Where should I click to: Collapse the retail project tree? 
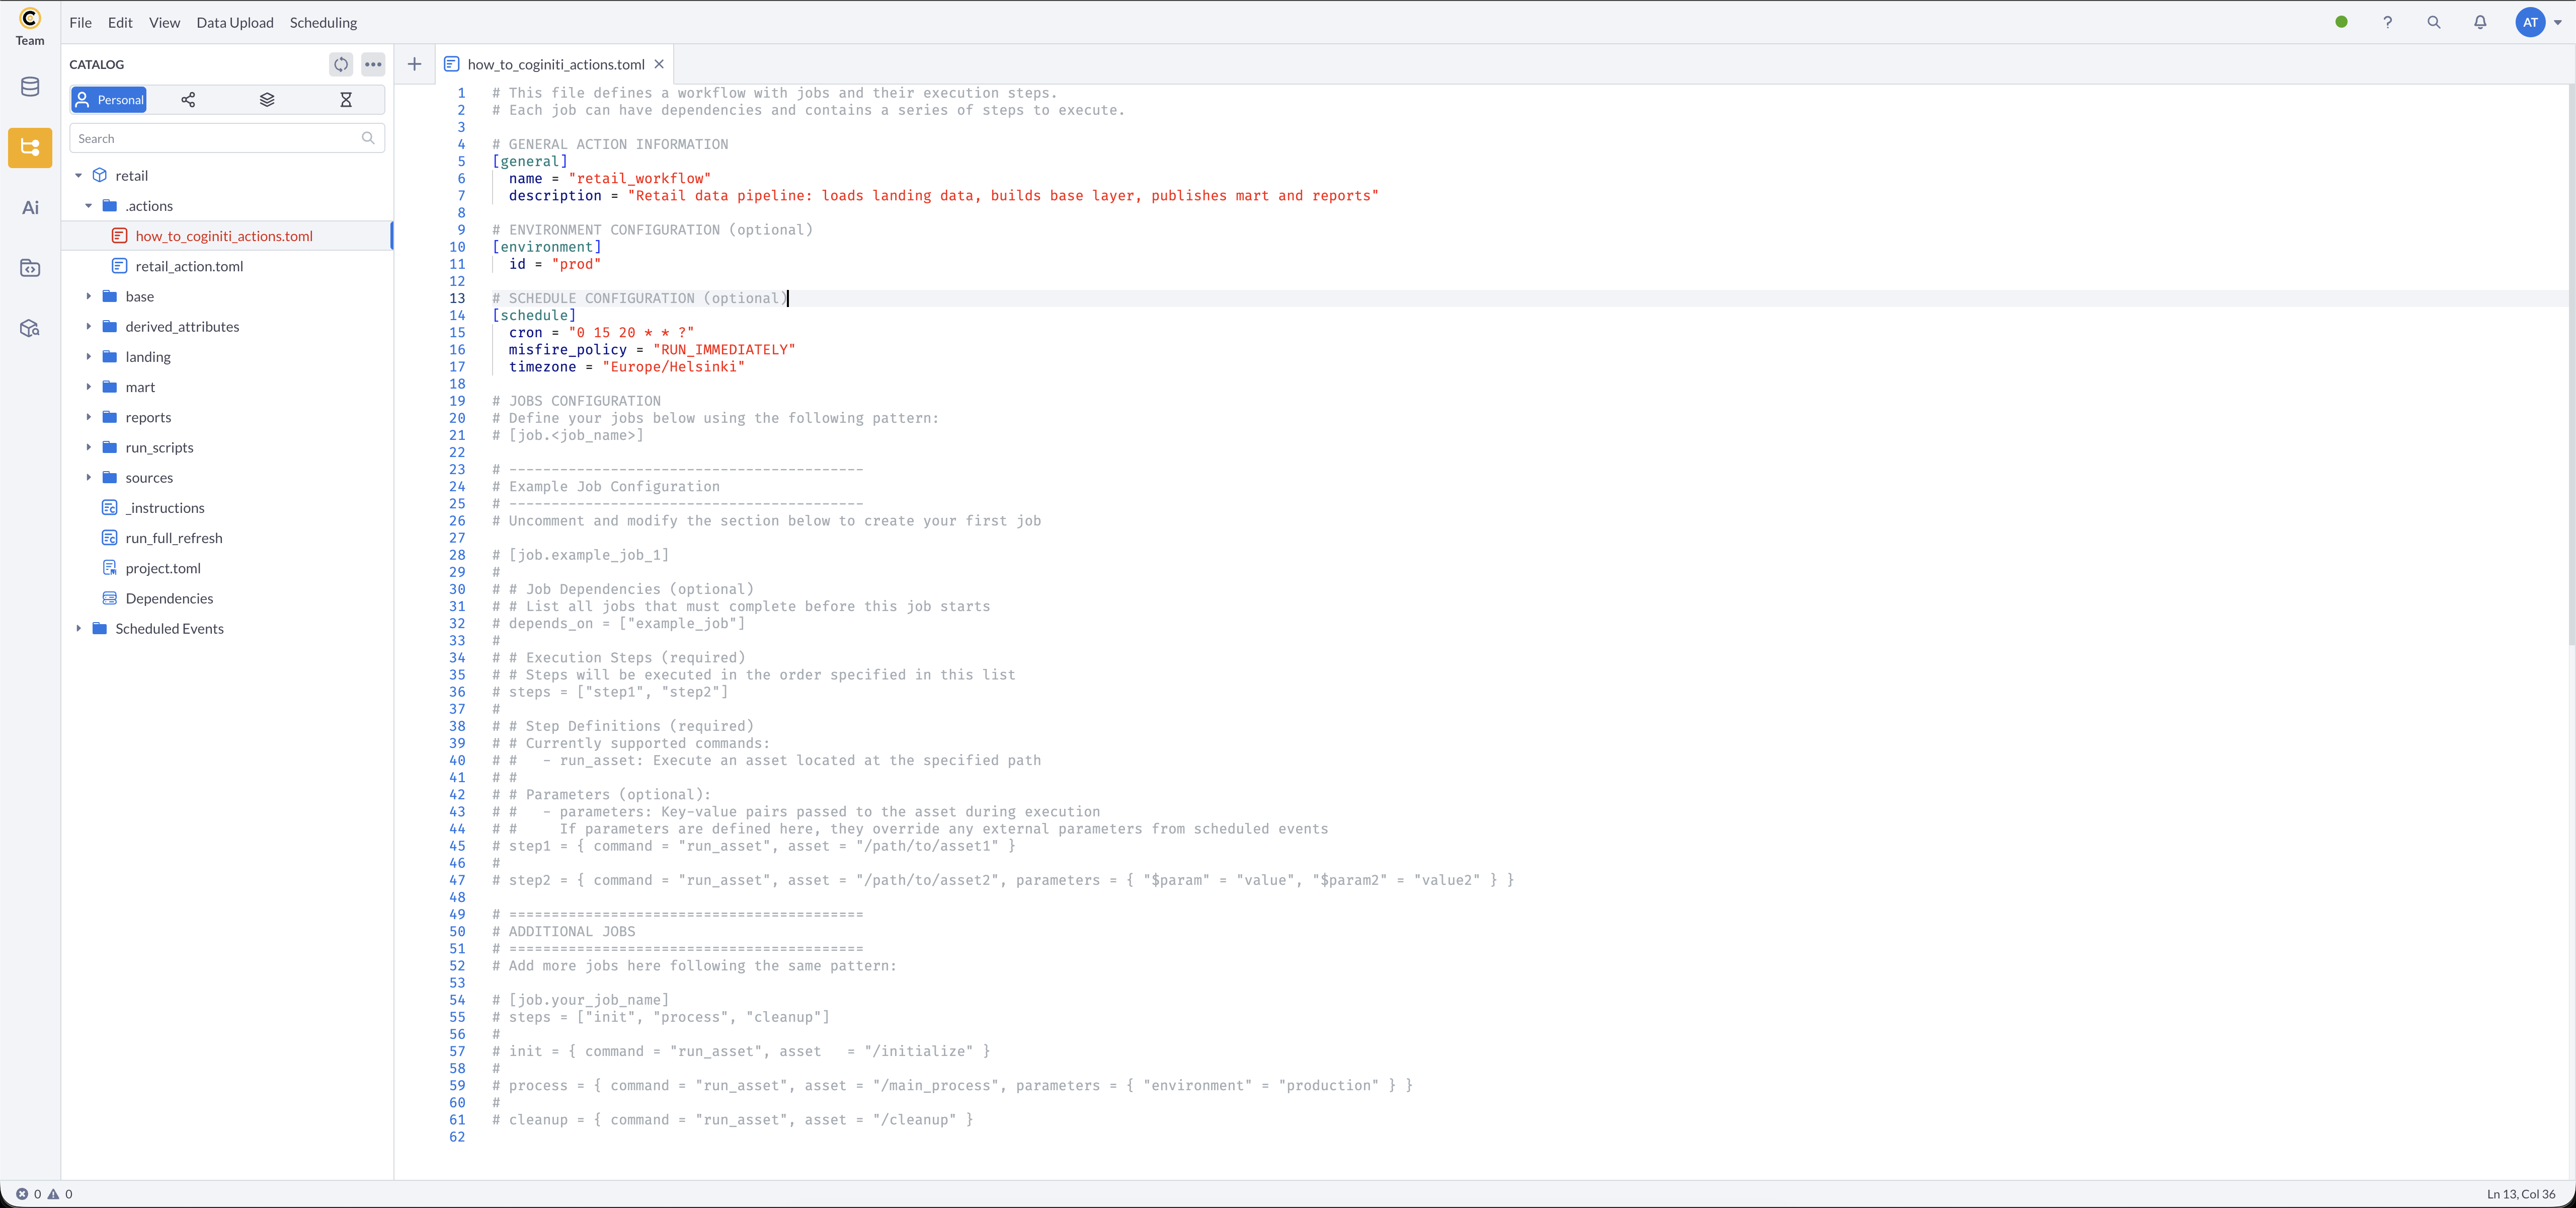click(x=79, y=175)
